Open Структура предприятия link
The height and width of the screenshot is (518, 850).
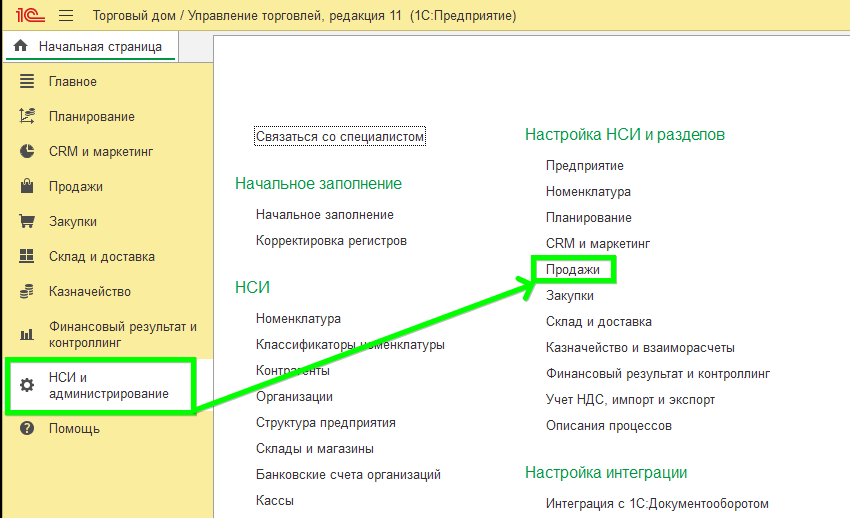click(x=326, y=423)
